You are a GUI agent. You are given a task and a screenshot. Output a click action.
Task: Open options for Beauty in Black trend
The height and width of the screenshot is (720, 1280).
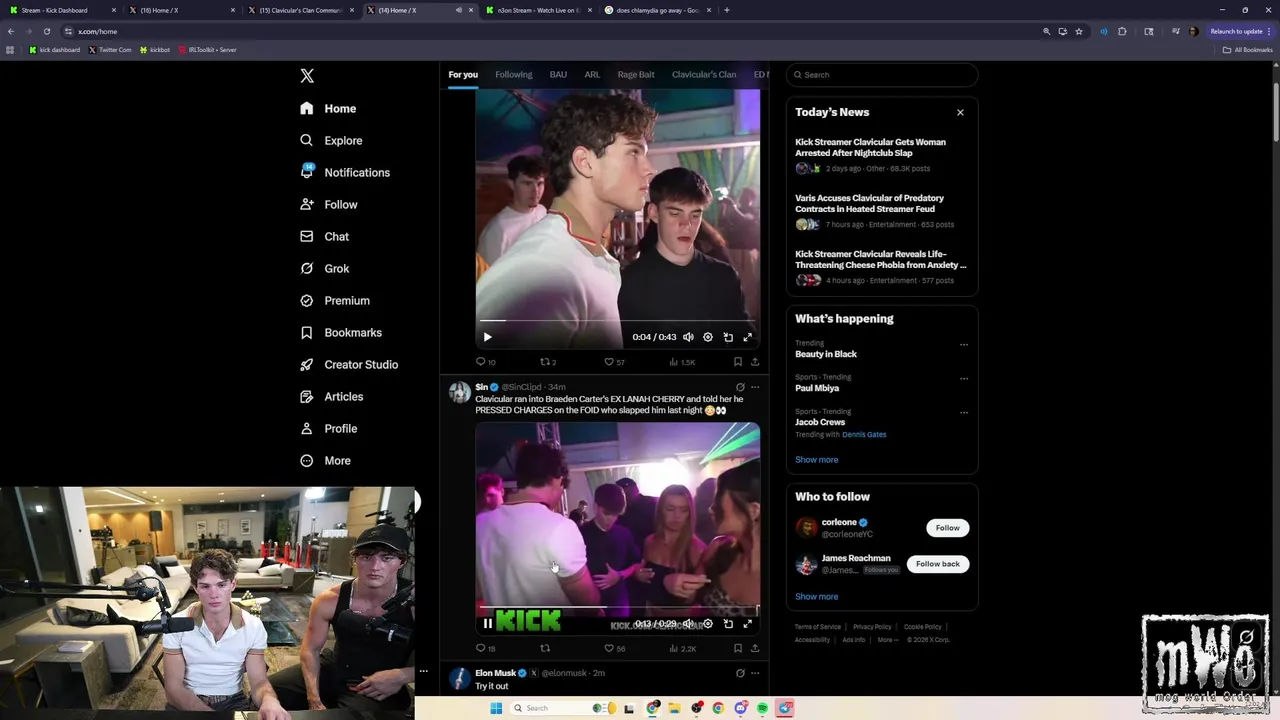[964, 345]
